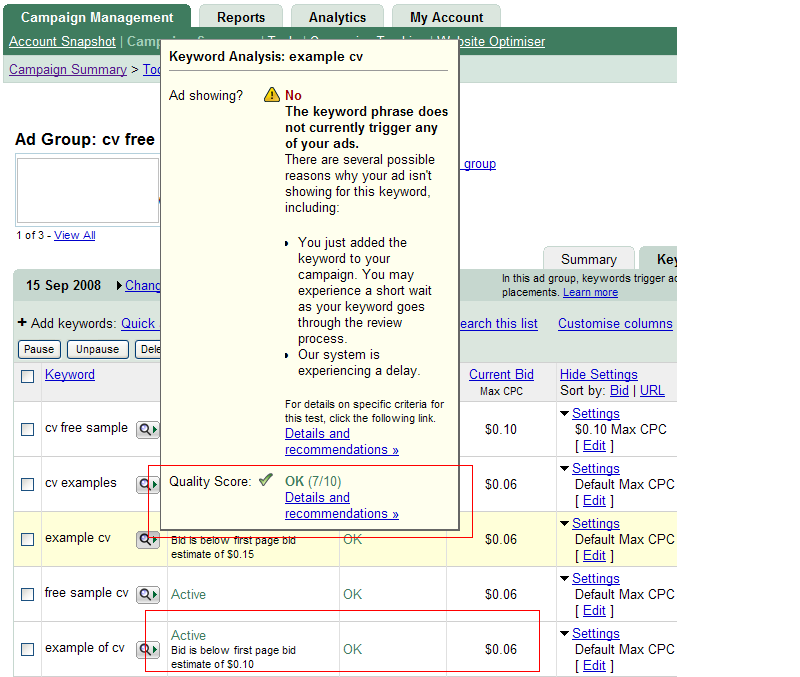Check the 'example cv' row checkbox
Viewport: 800px width, 677px height.
click(x=28, y=539)
